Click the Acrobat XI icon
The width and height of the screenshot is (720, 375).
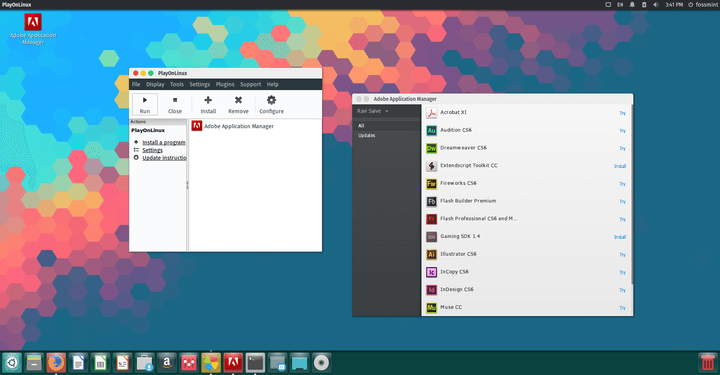coord(431,112)
